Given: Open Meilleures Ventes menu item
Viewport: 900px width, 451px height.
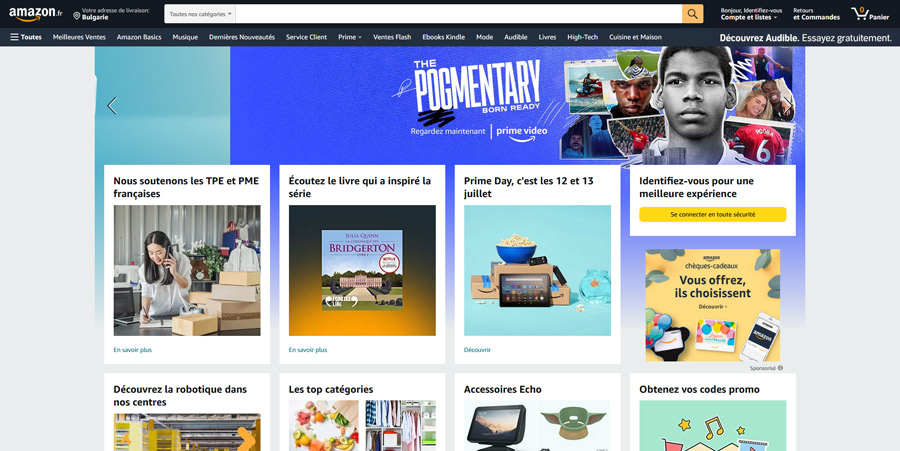Looking at the screenshot, I should (79, 37).
